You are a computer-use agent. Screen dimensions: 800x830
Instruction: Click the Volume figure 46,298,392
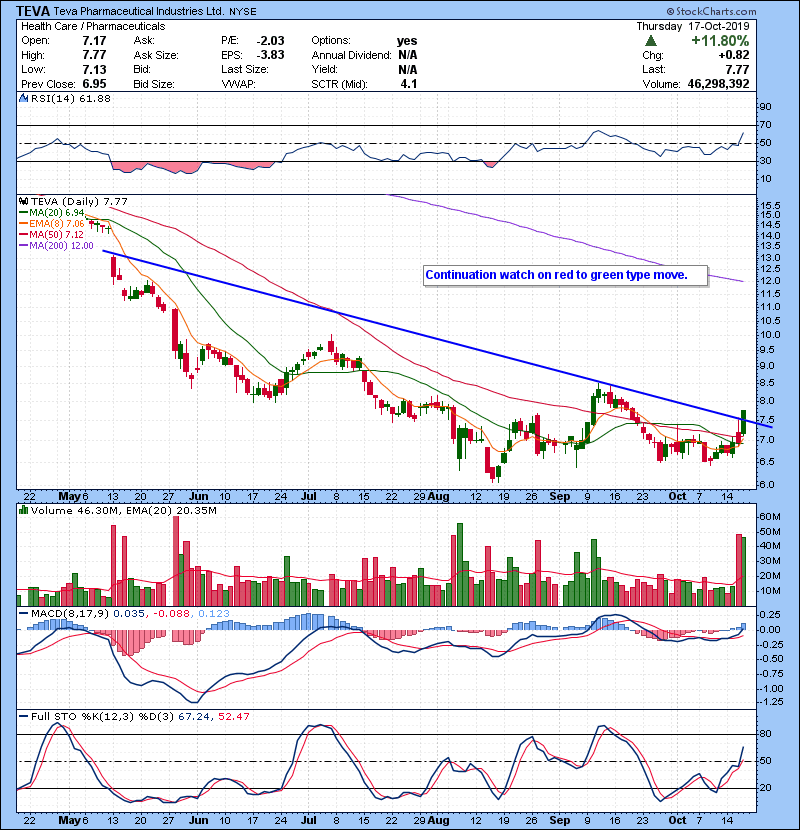(718, 84)
